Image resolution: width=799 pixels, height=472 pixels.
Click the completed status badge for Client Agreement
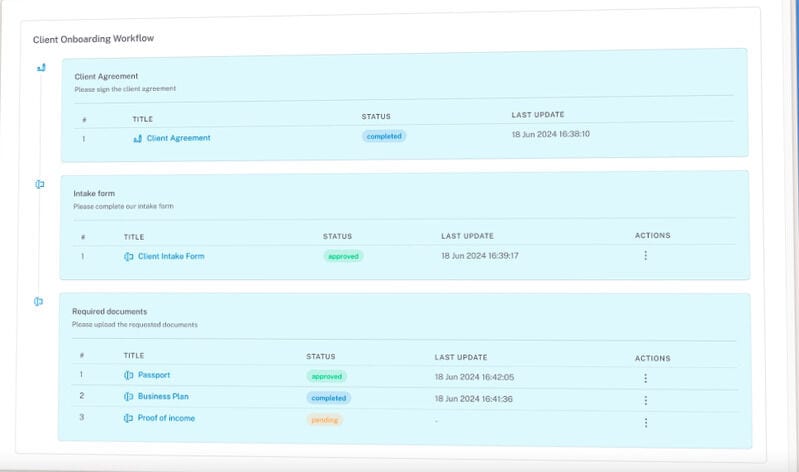(x=384, y=135)
